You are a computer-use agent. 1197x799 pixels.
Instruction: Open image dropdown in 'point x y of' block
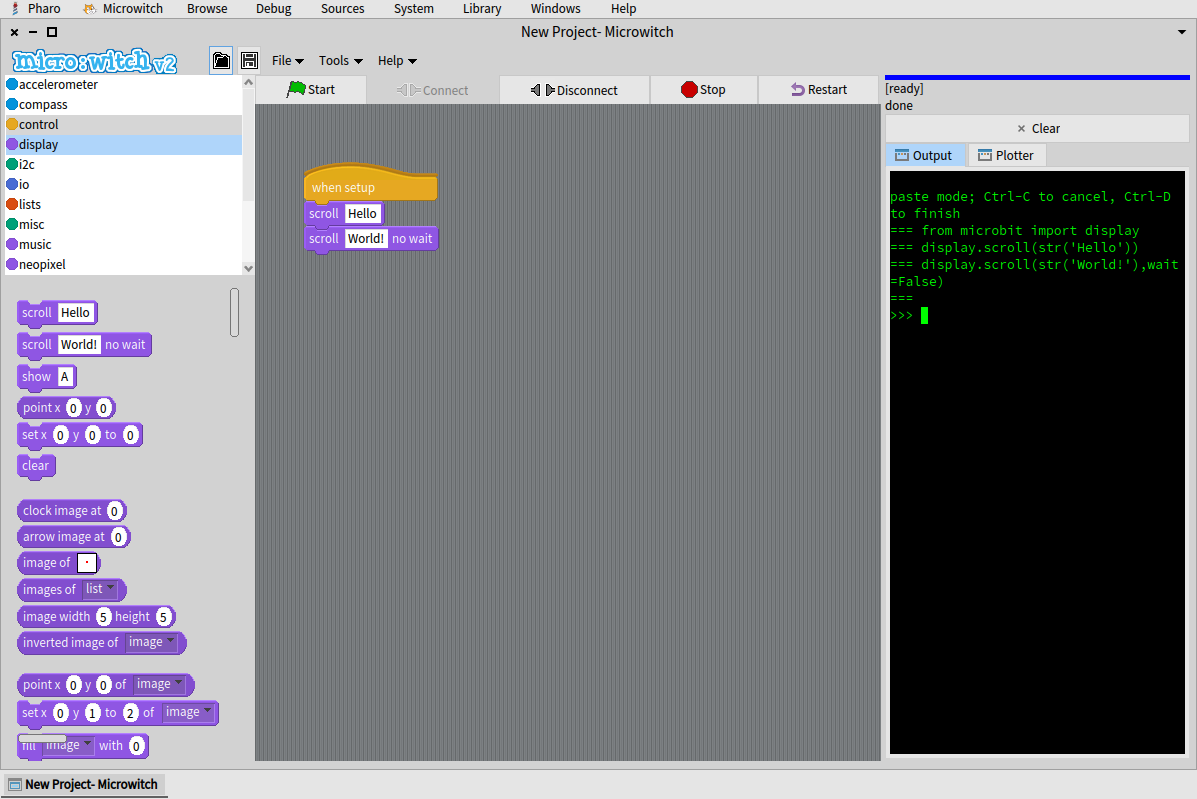click(x=160, y=684)
